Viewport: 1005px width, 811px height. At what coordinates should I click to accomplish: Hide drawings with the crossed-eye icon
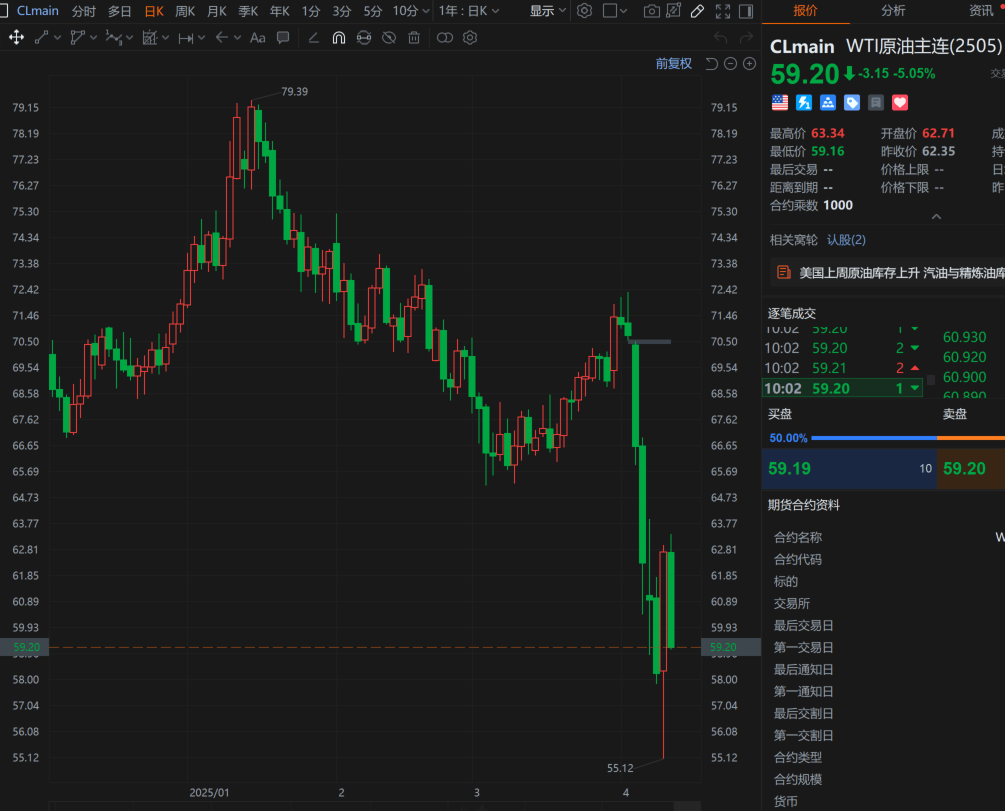389,37
